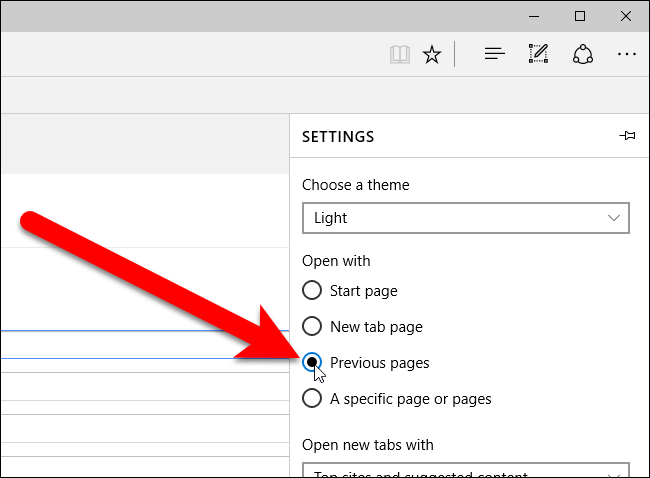650x478 pixels.
Task: Open the new tabs content dropdown
Action: [465, 470]
